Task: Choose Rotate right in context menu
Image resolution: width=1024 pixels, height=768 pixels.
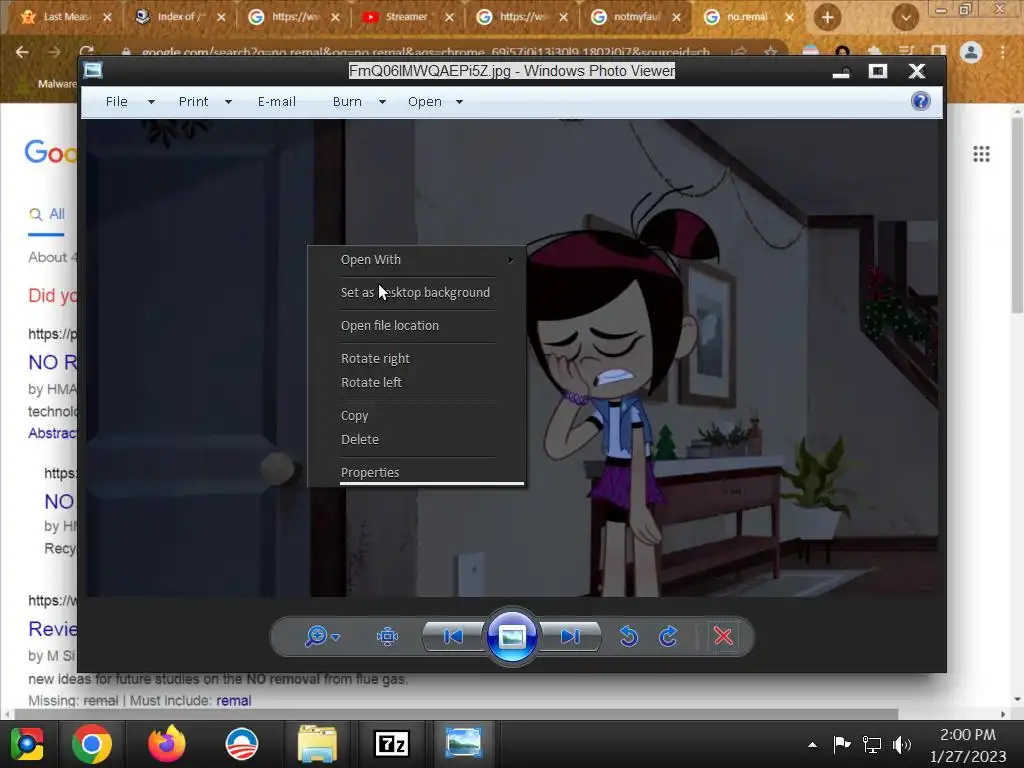Action: click(417, 359)
